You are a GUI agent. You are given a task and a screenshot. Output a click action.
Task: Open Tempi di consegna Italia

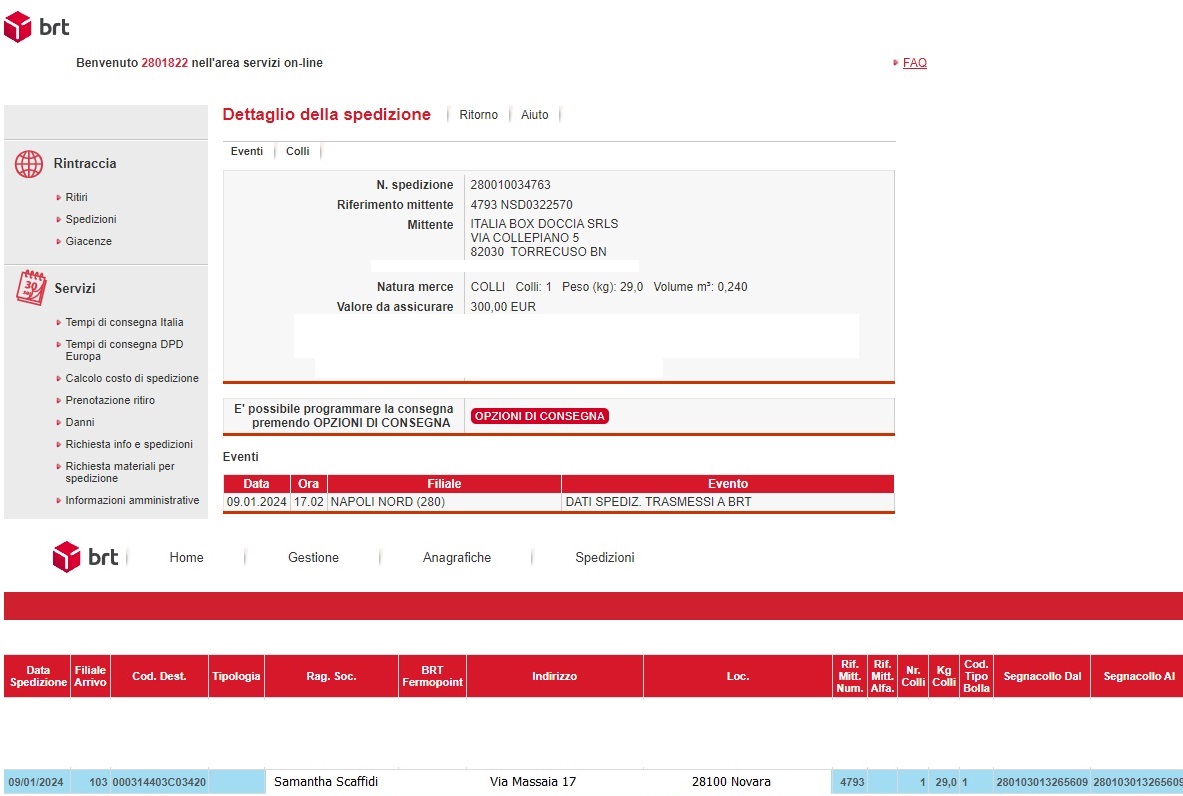click(x=124, y=323)
